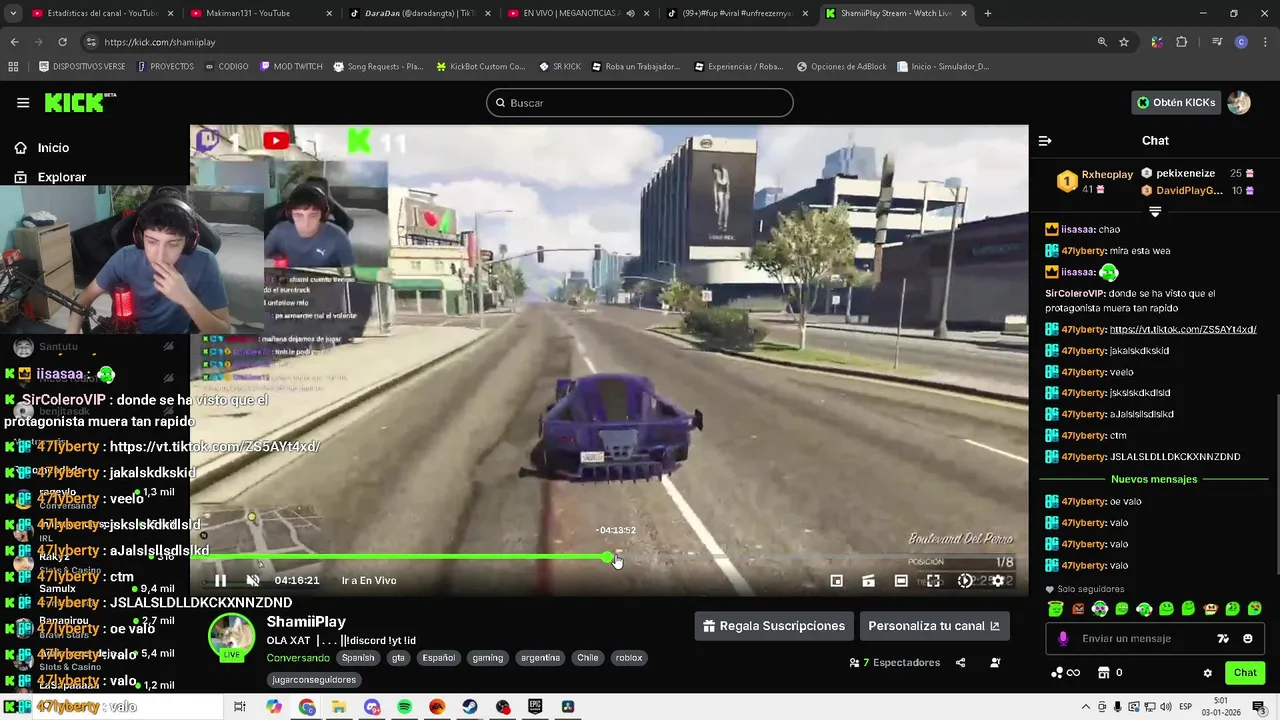This screenshot has height=720, width=1280.
Task: Insert the angry red emote
Action: click(1078, 609)
